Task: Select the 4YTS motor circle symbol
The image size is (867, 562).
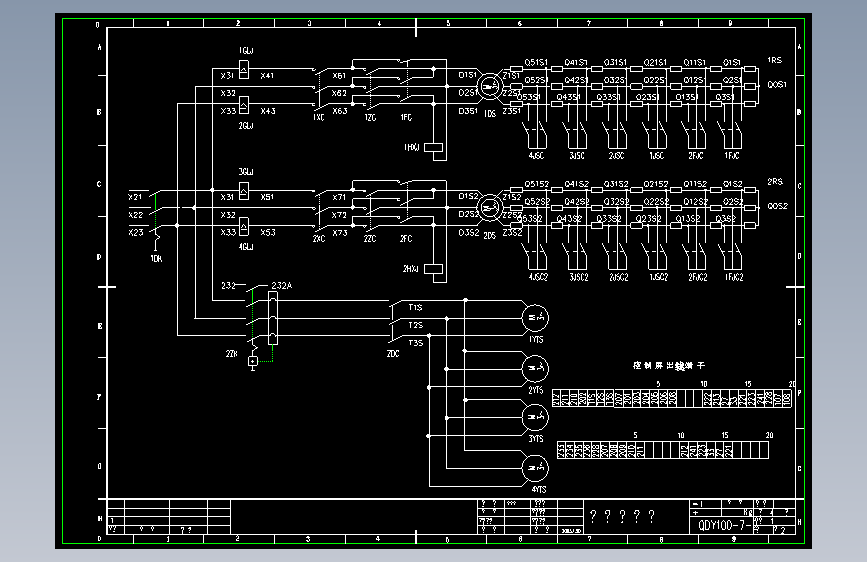Action: 535,468
